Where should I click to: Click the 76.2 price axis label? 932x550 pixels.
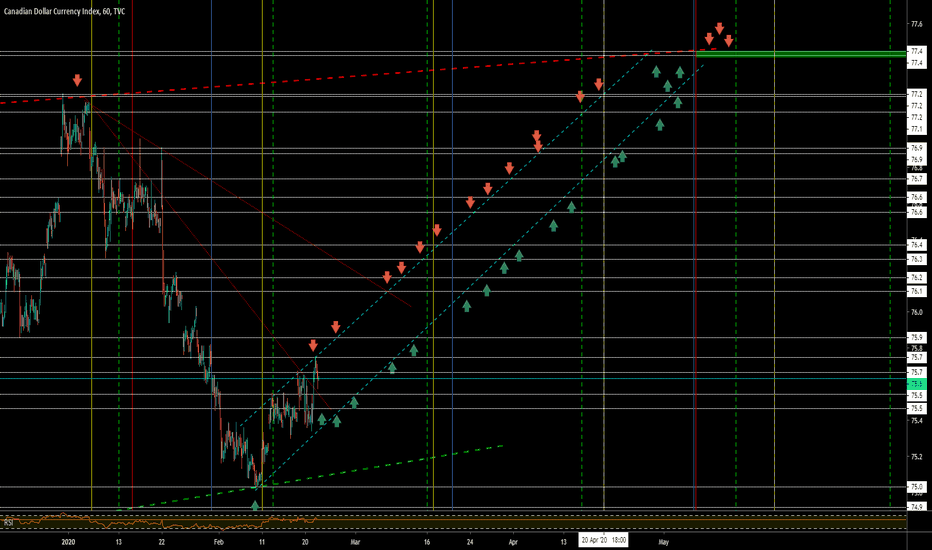pyautogui.click(x=917, y=278)
